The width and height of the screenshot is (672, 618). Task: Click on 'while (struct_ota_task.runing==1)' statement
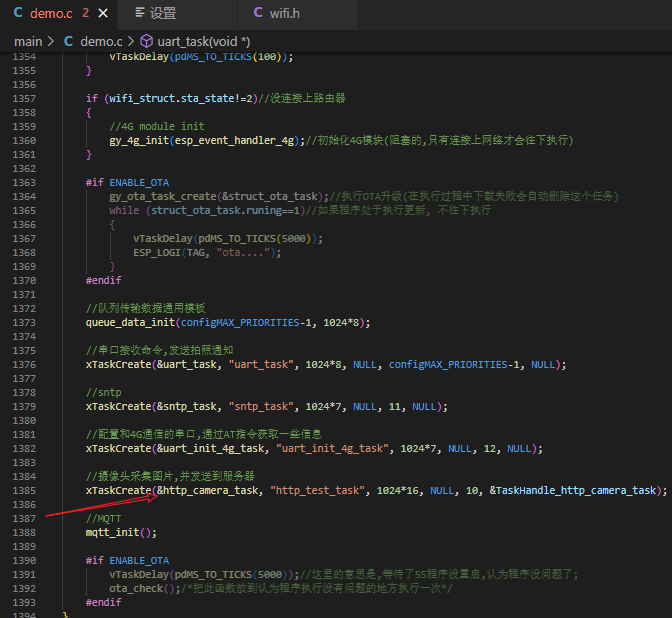coord(207,210)
